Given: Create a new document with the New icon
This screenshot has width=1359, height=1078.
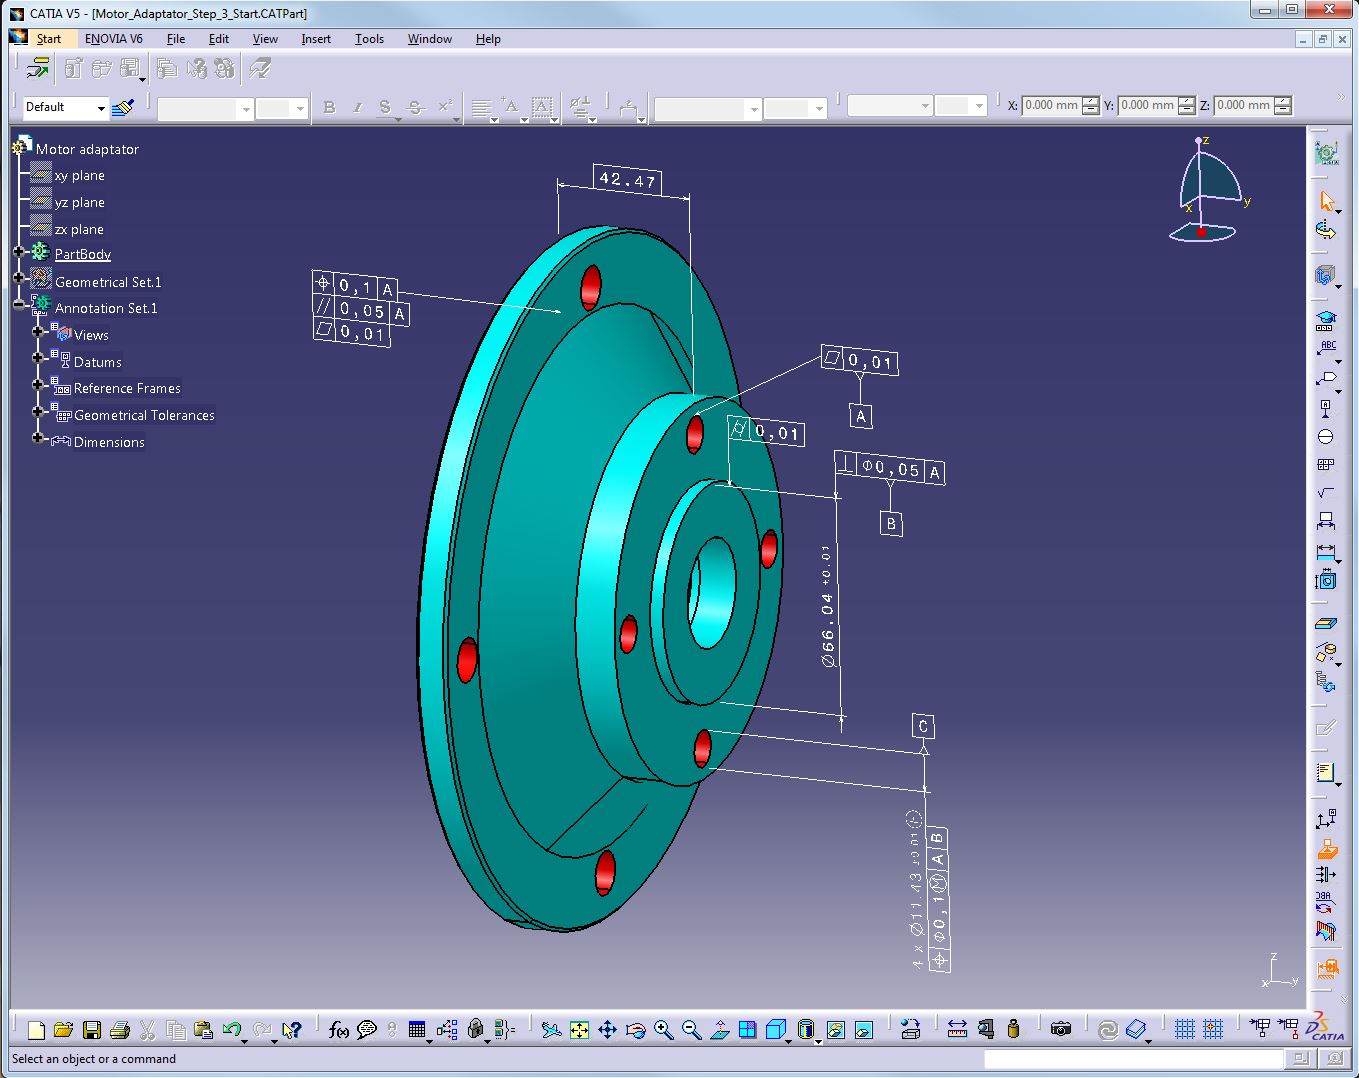Looking at the screenshot, I should pos(36,1030).
